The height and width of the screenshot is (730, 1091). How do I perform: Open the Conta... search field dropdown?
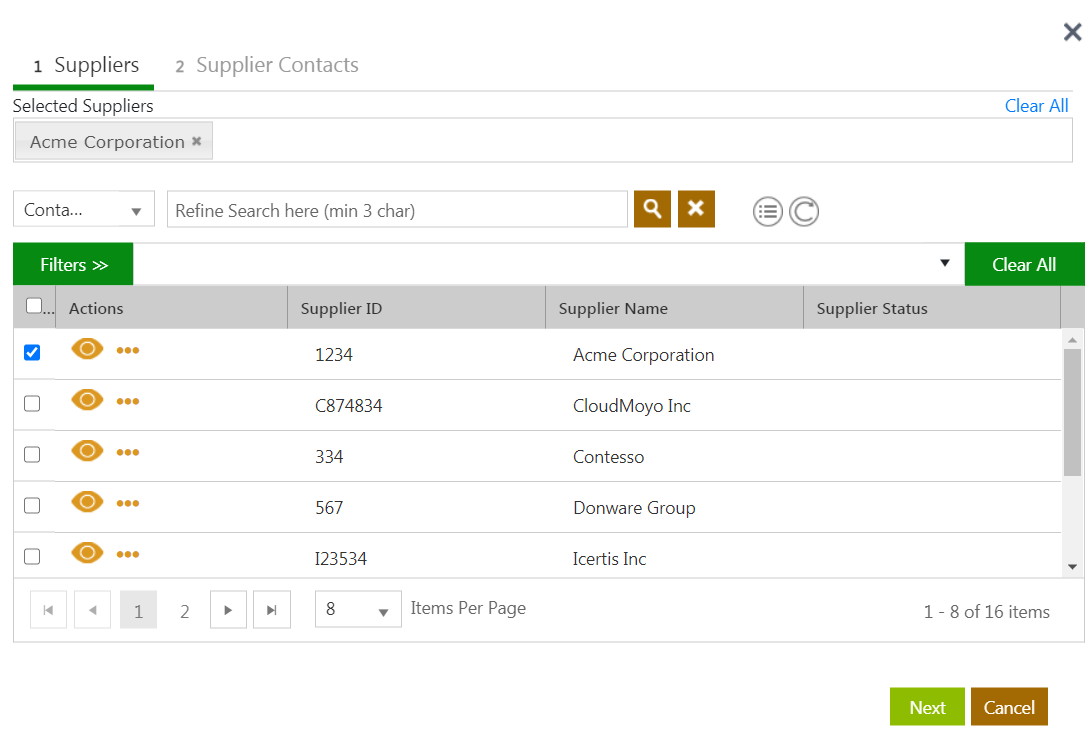pos(84,210)
